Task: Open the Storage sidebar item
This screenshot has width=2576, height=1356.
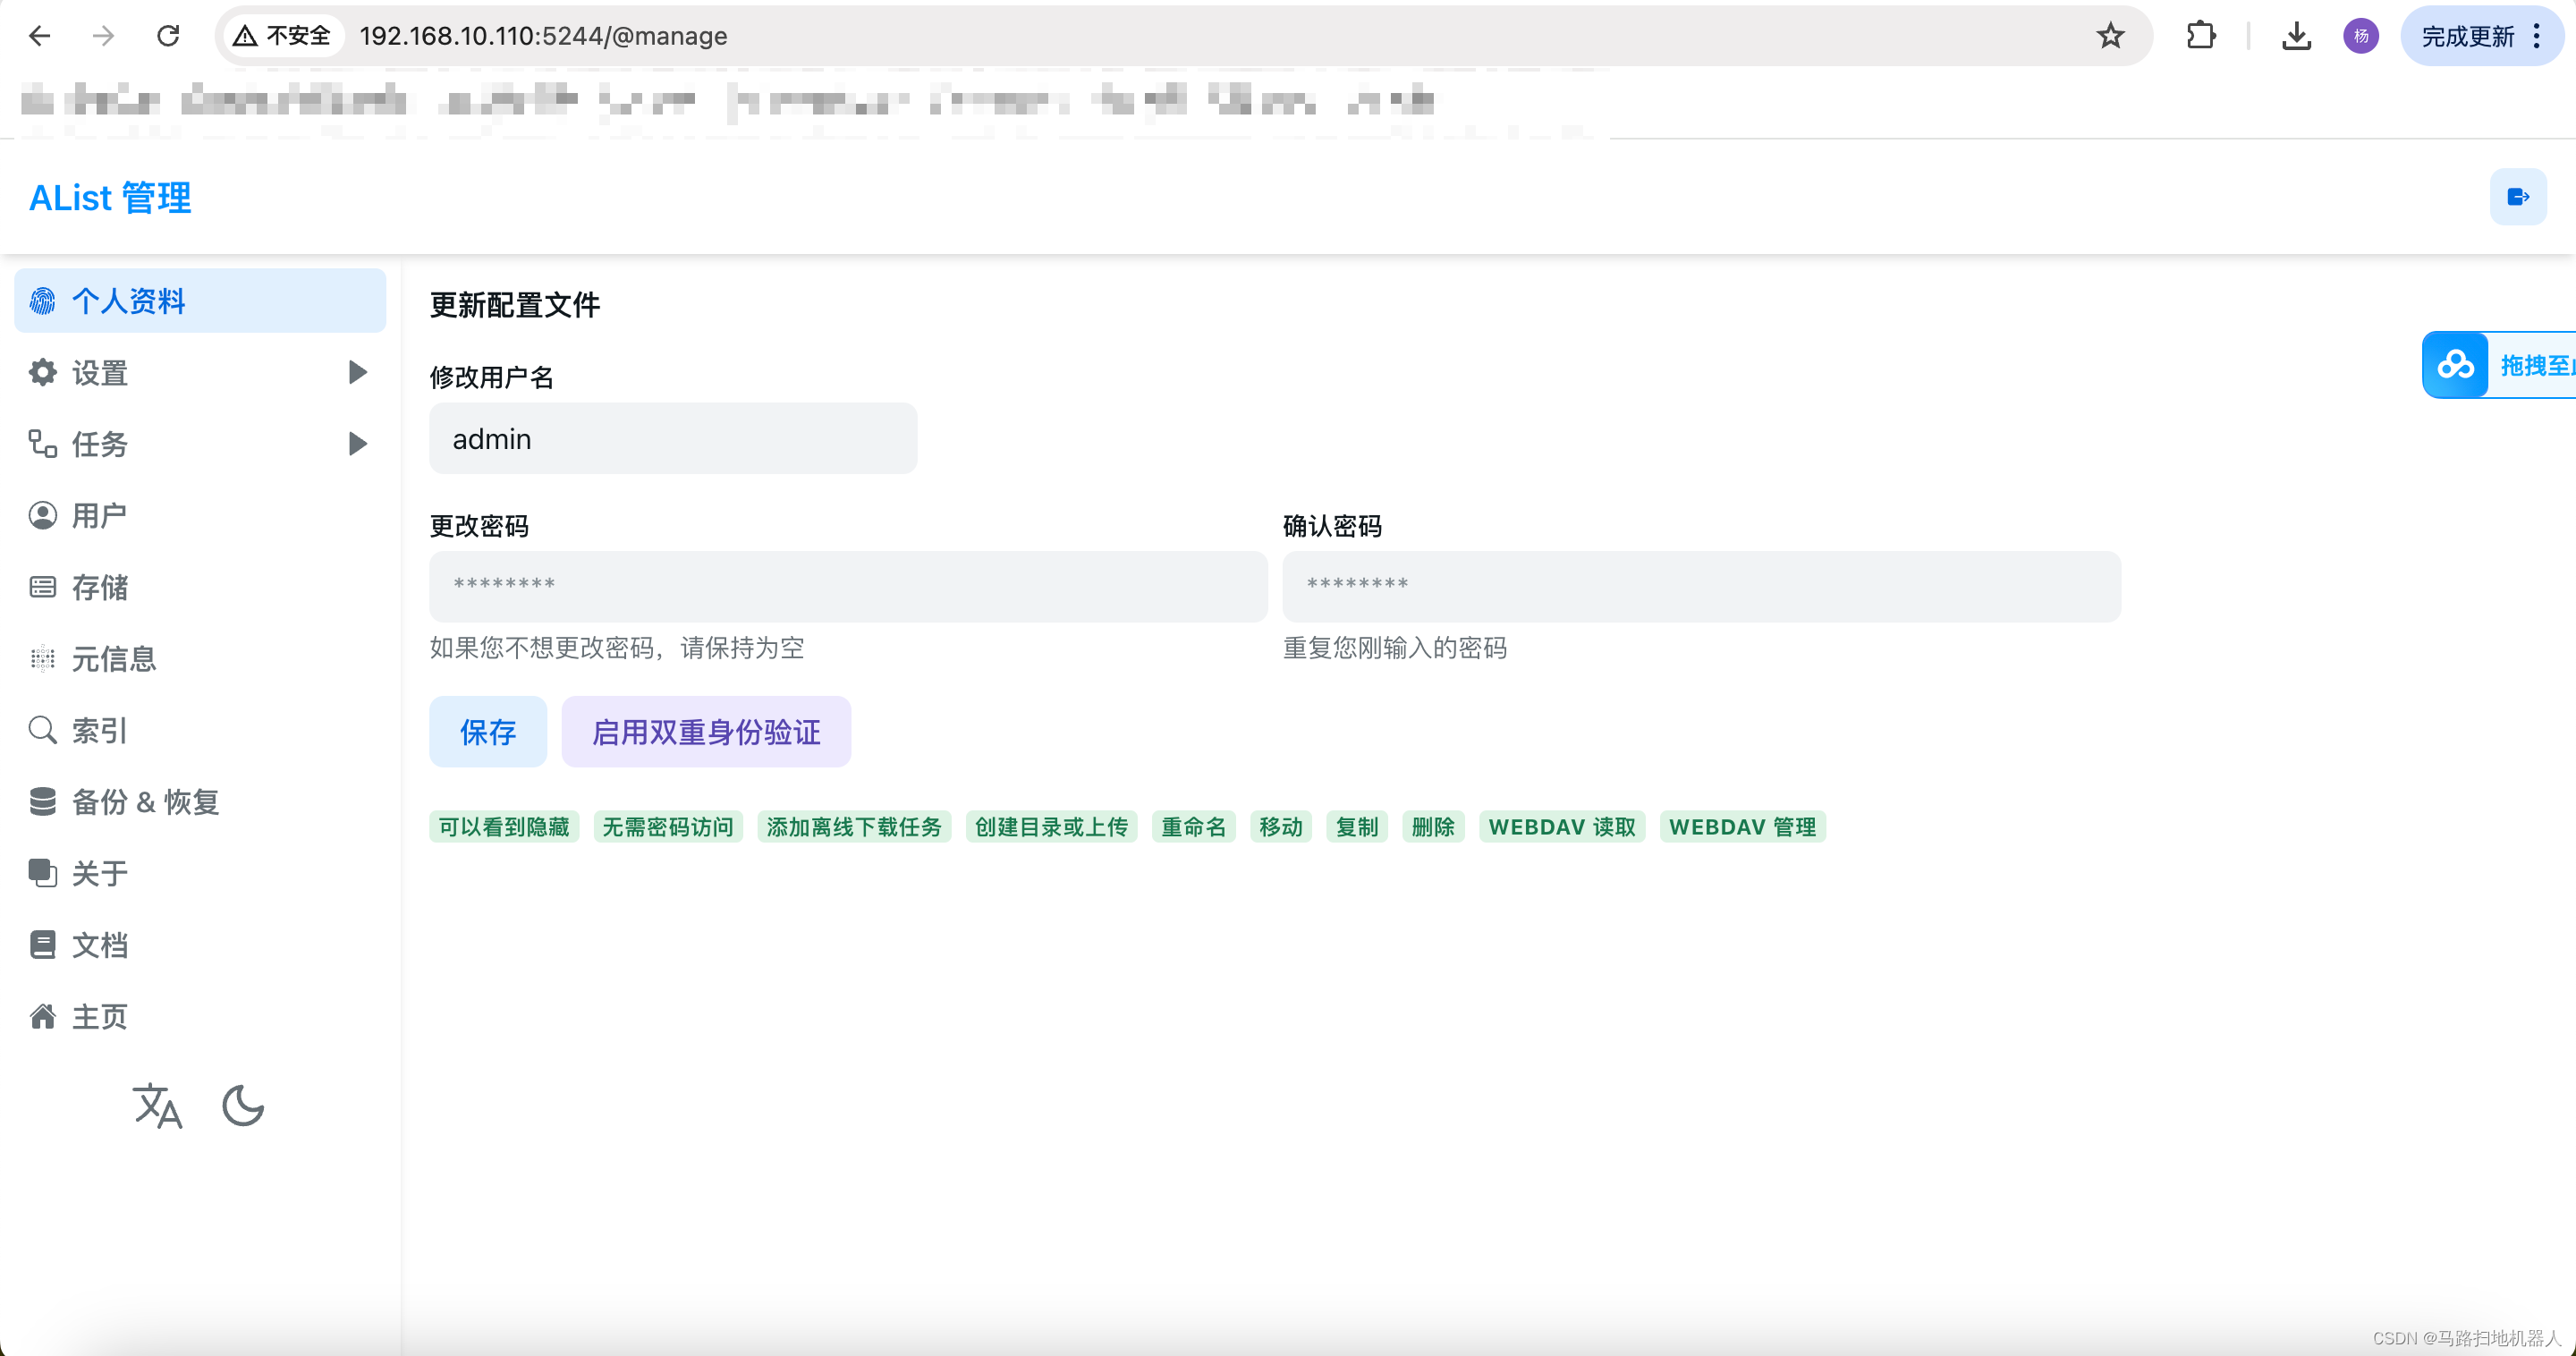Action: tap(99, 587)
